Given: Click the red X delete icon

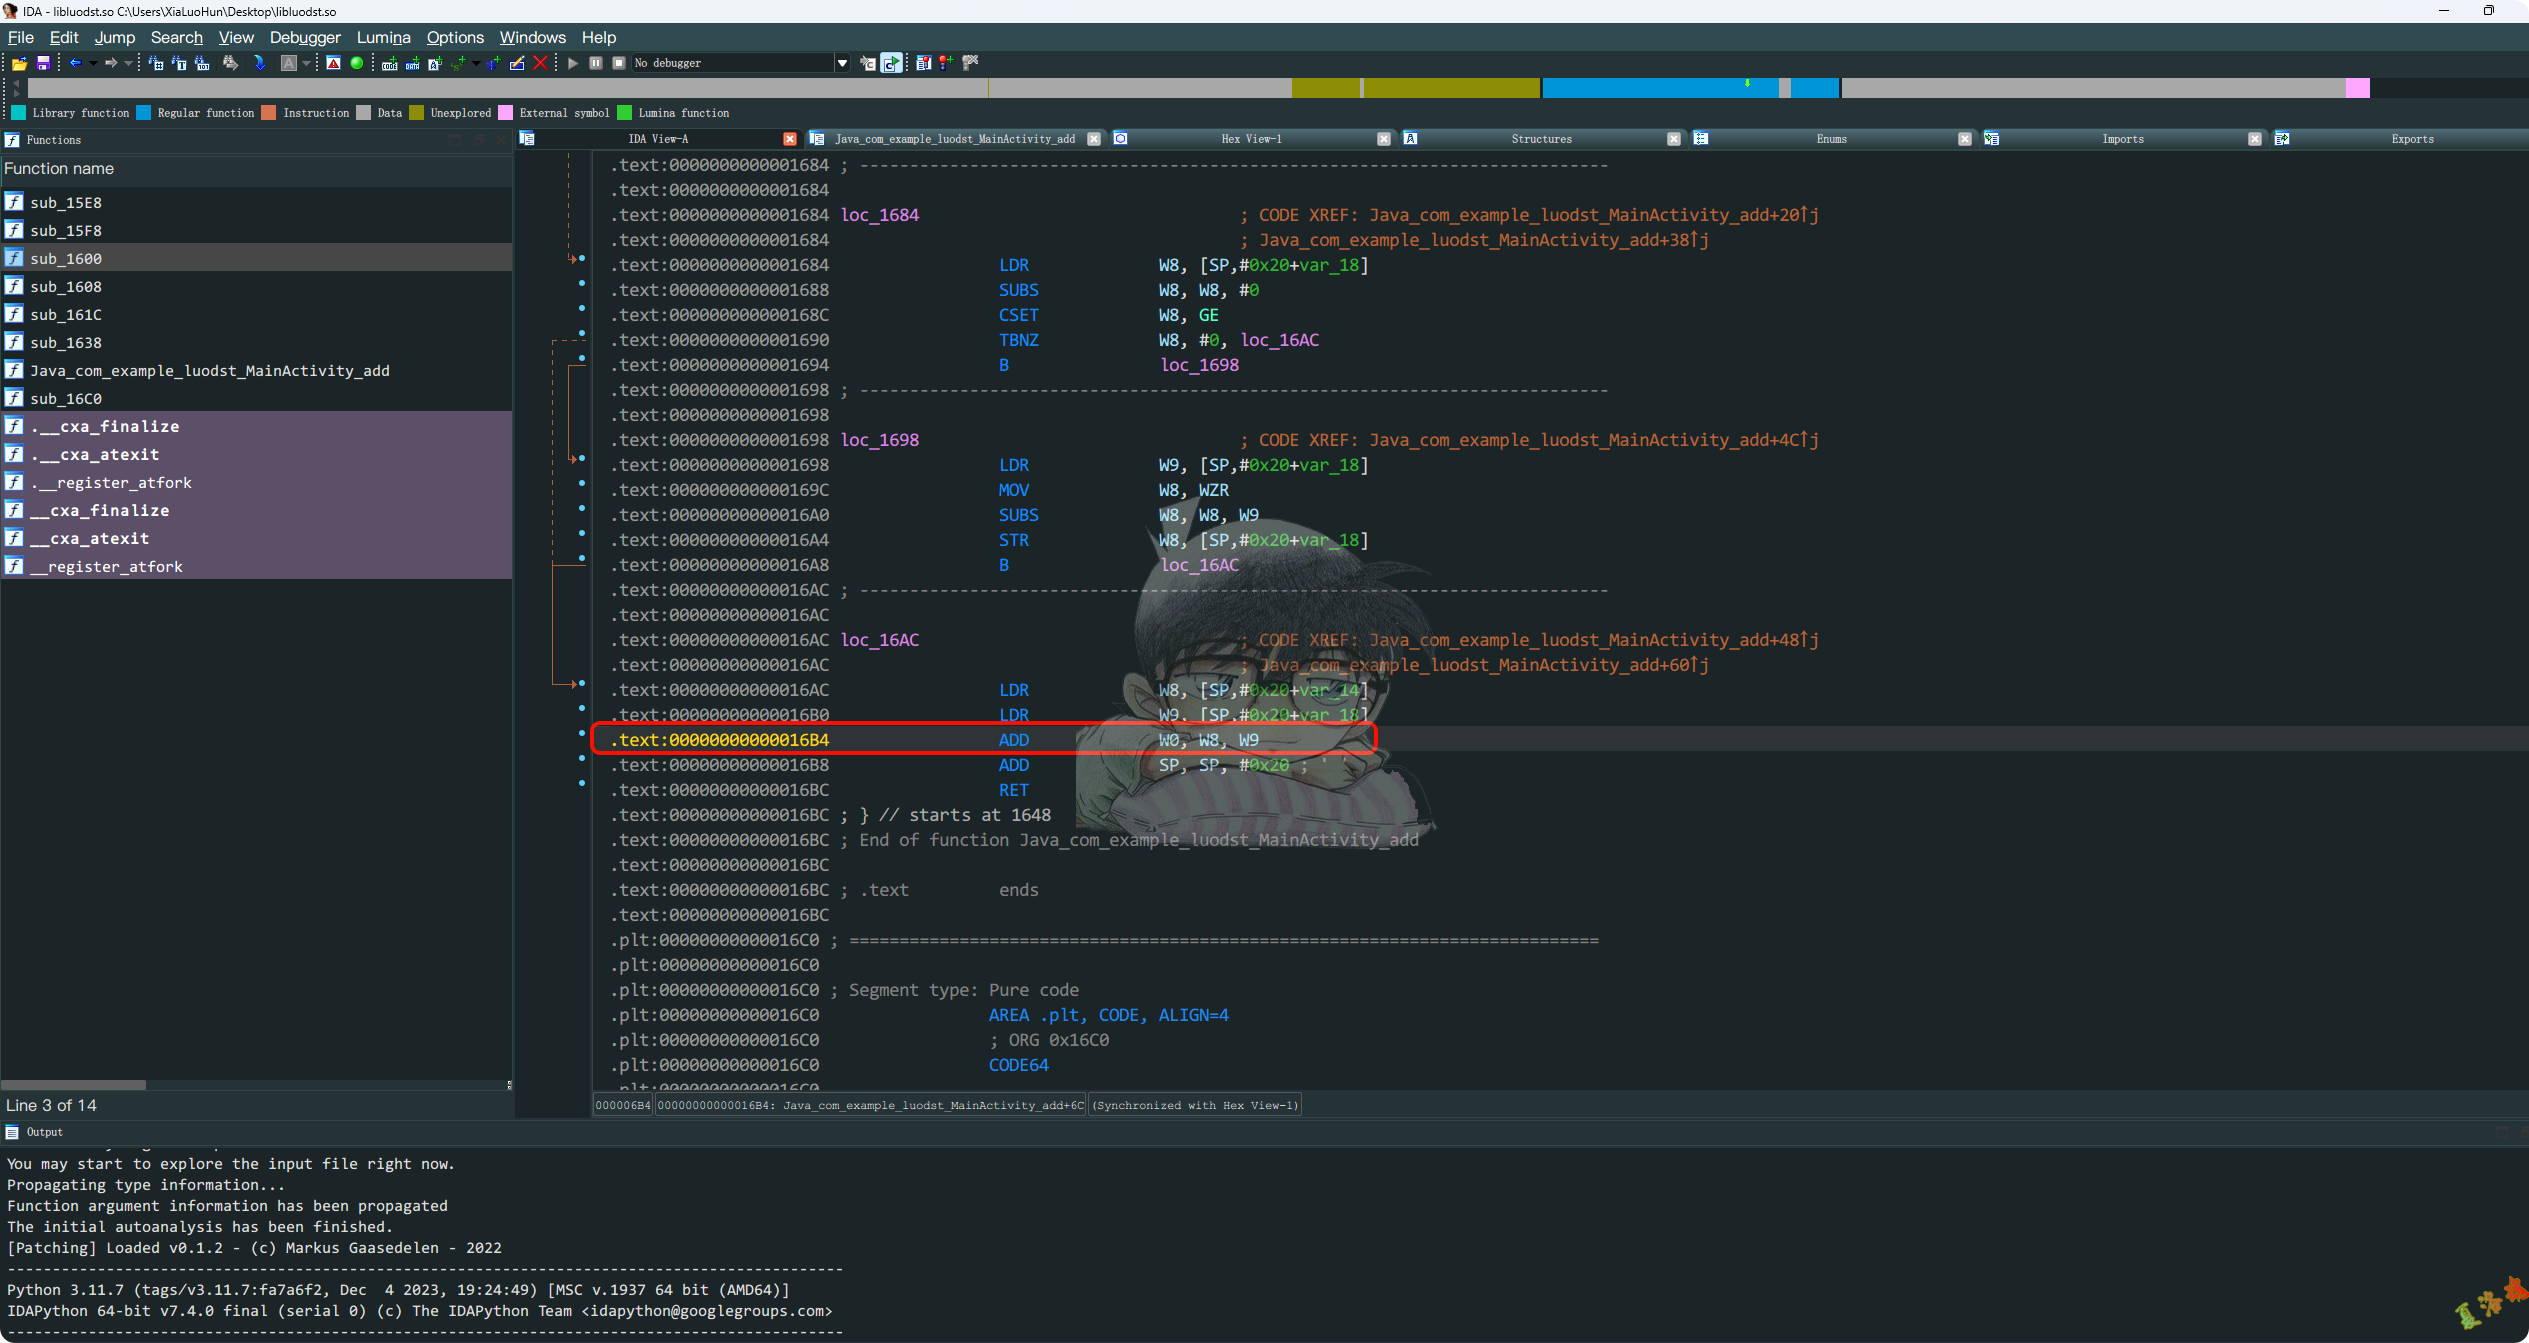Looking at the screenshot, I should click(541, 63).
